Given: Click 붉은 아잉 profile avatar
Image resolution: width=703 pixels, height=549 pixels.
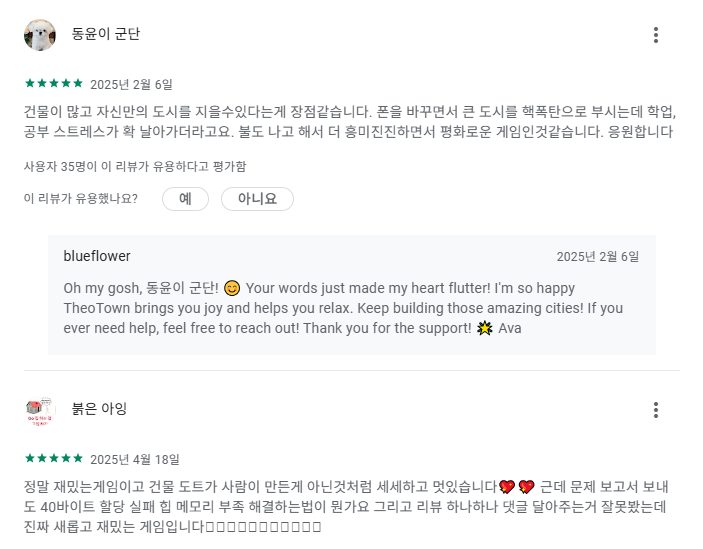Looking at the screenshot, I should (40, 410).
